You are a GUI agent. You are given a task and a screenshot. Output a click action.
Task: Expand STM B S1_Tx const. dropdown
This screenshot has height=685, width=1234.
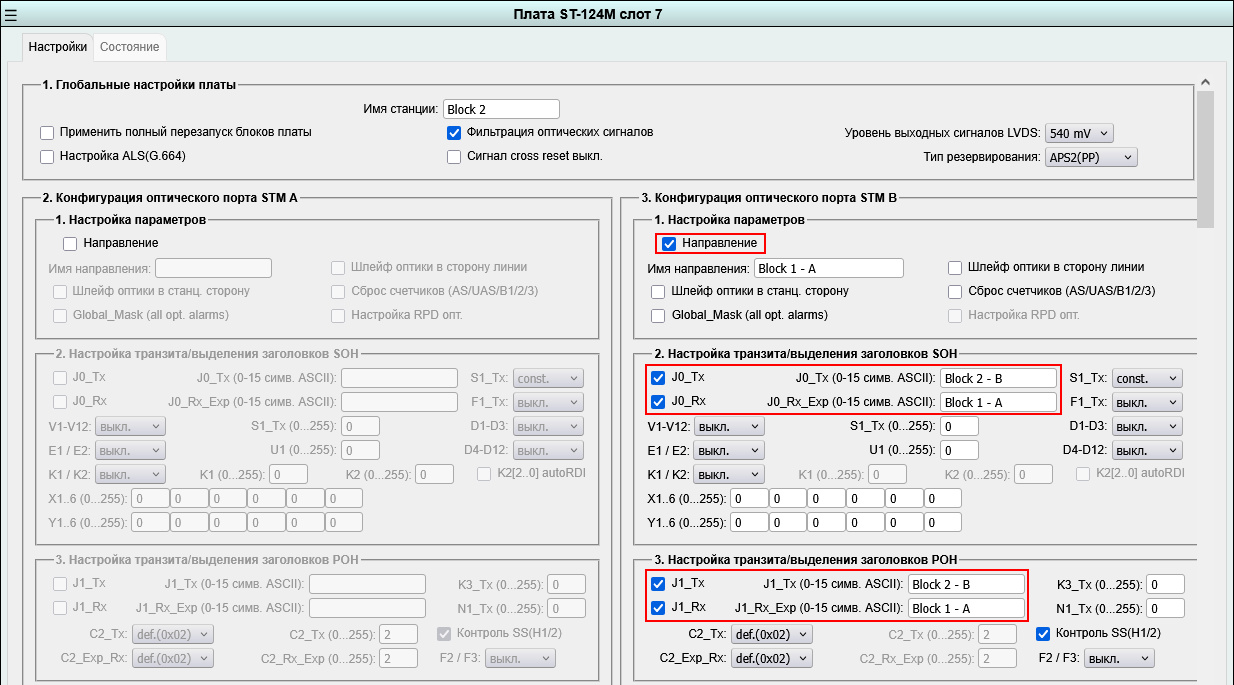point(1147,378)
